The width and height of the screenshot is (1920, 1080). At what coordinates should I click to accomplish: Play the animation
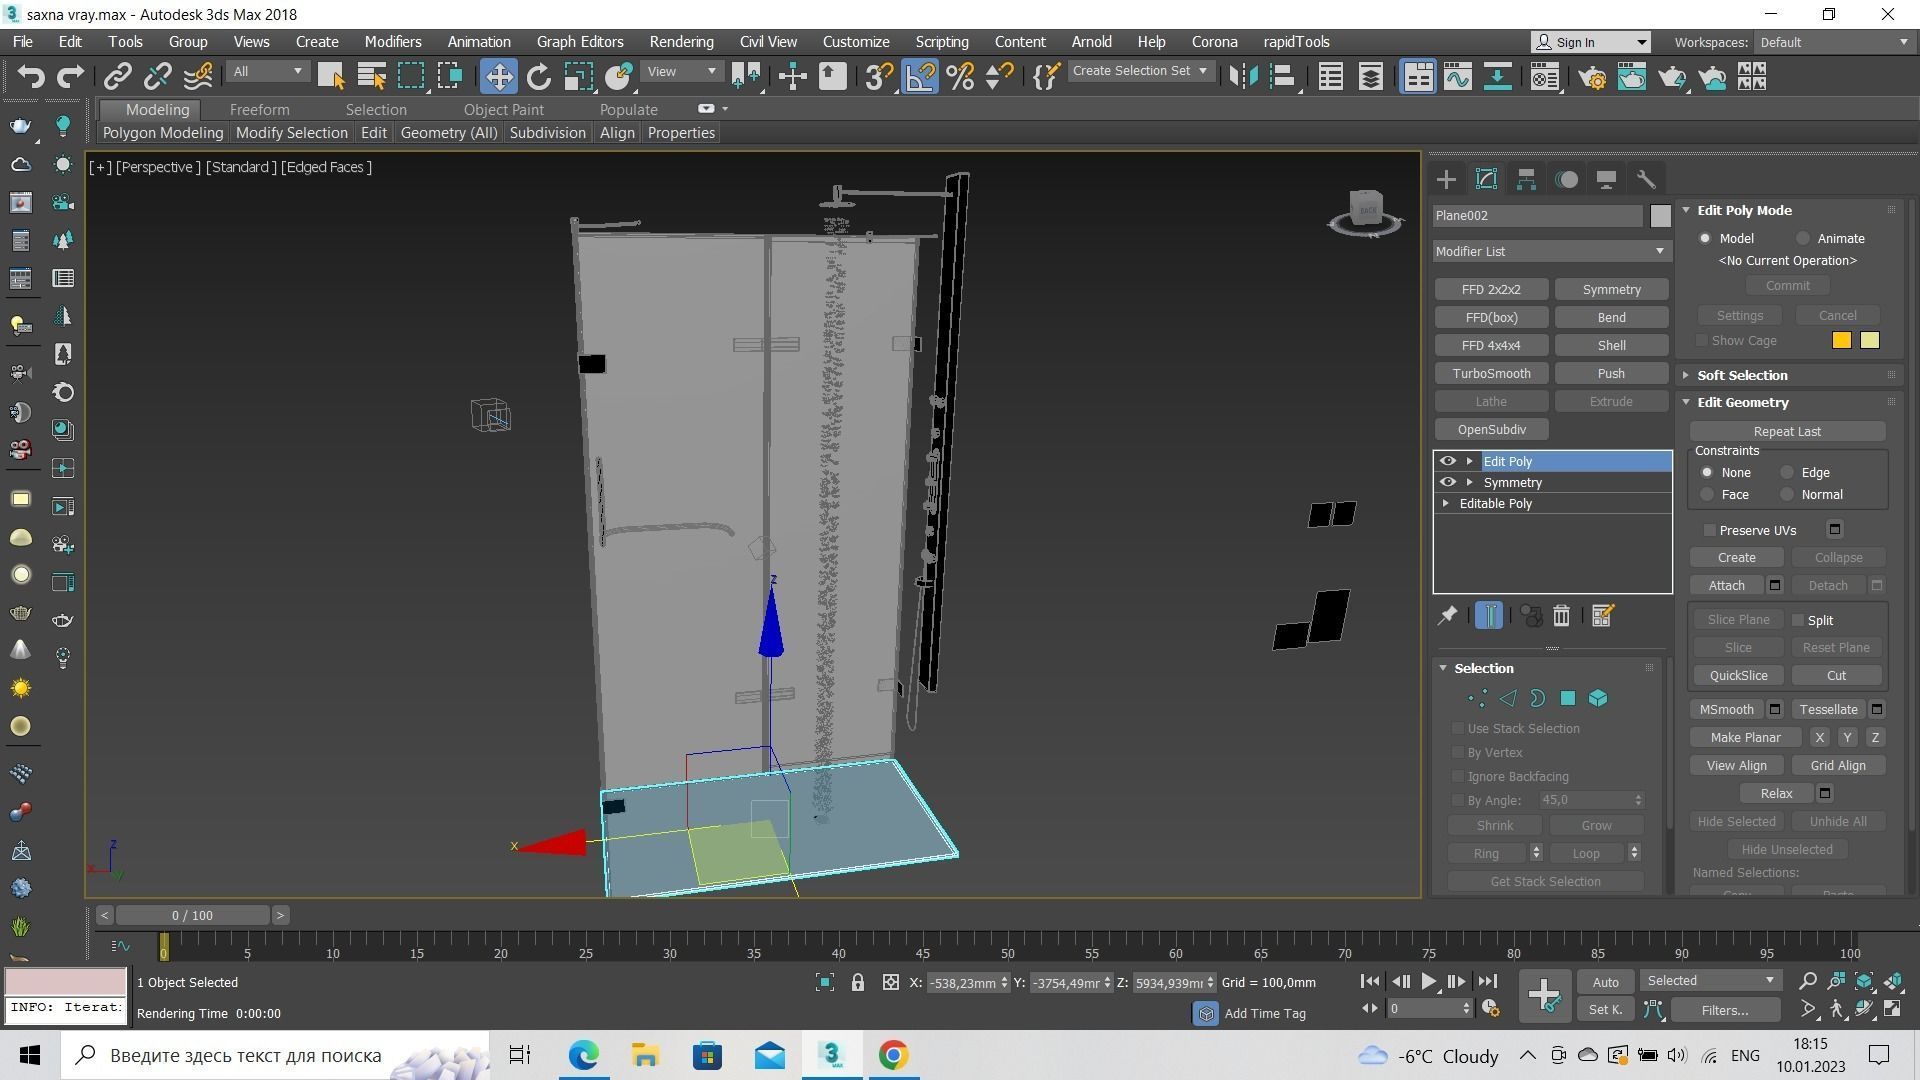point(1429,982)
